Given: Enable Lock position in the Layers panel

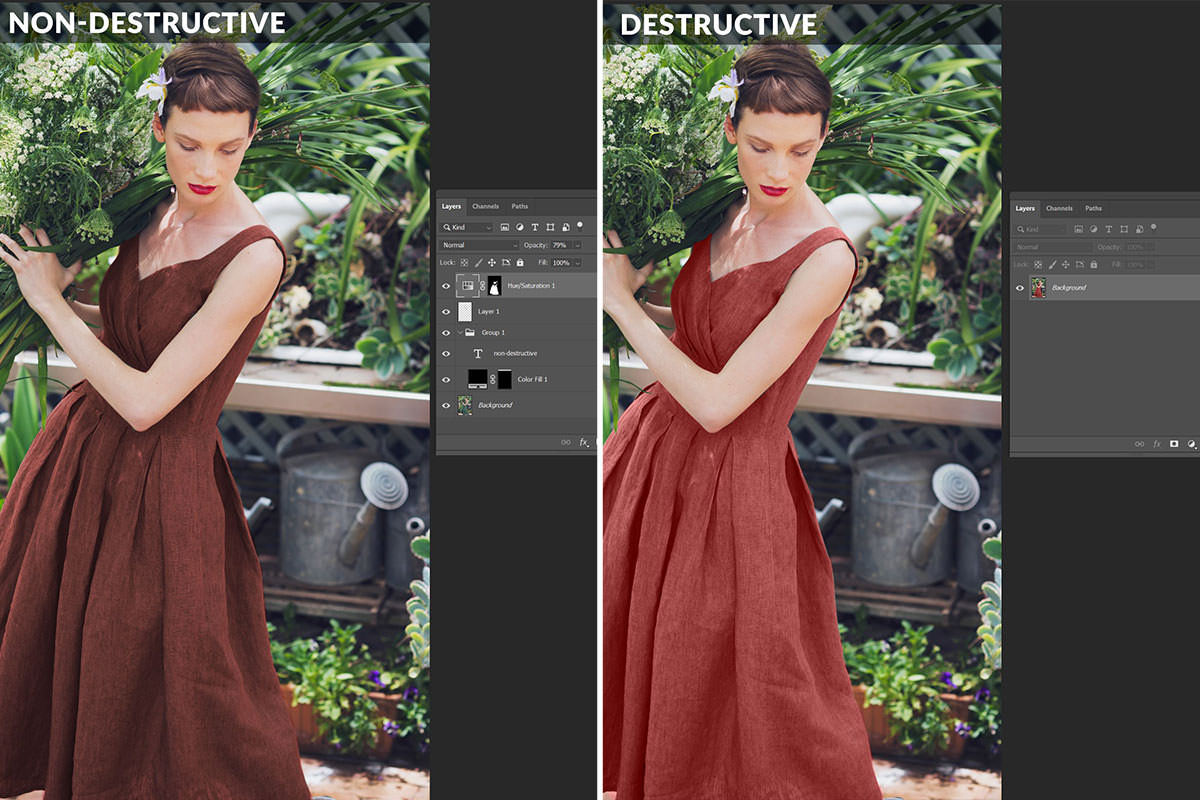Looking at the screenshot, I should [492, 262].
